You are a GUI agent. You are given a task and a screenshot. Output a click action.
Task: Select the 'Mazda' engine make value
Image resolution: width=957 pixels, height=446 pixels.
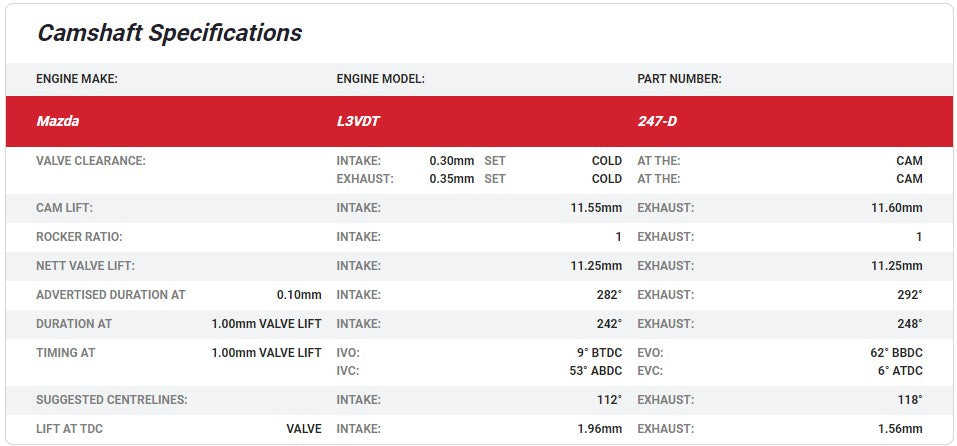[x=57, y=121]
